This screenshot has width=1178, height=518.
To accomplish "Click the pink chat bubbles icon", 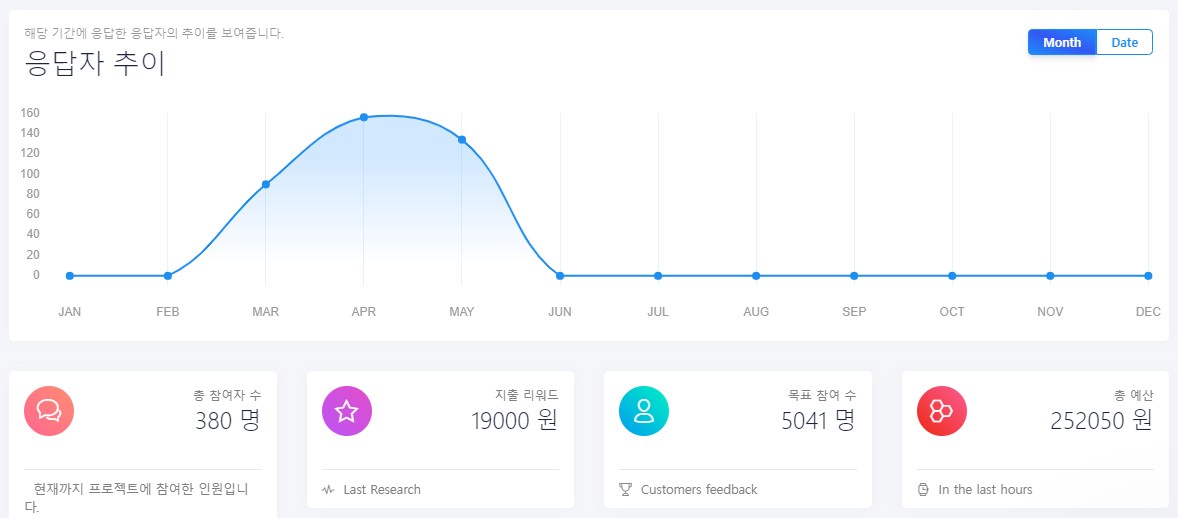I will (x=49, y=410).
